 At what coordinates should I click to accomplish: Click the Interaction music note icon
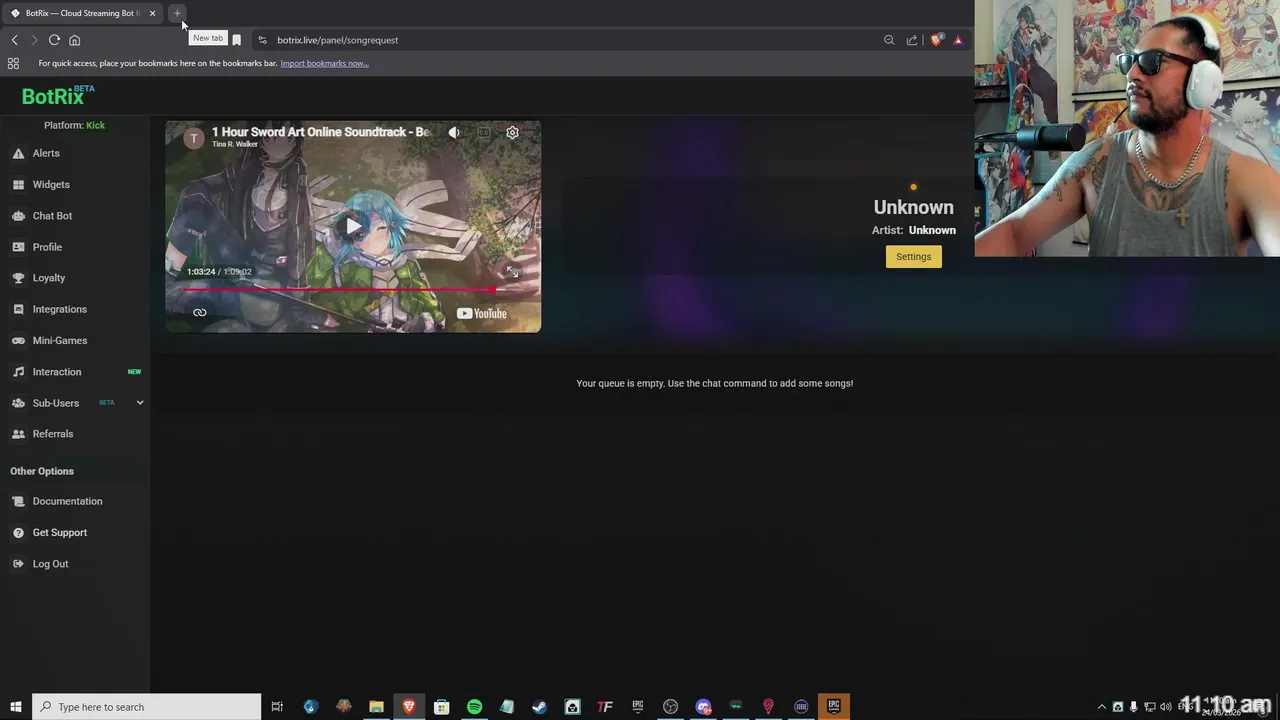18,372
